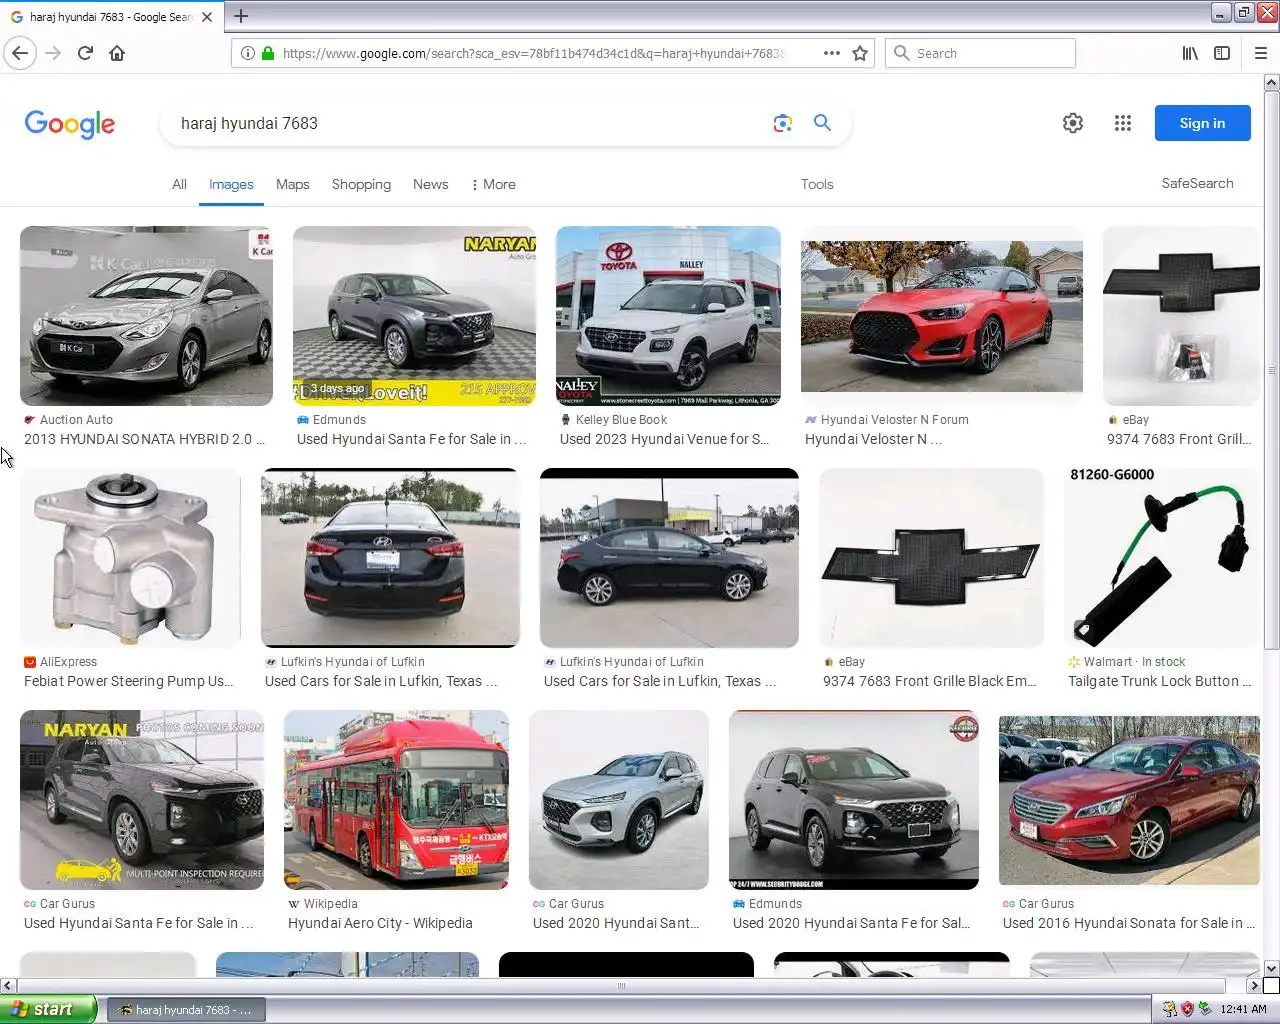The height and width of the screenshot is (1024, 1280).
Task: Open 'Used 2023 Hyundai Venue for S...' link
Action: tap(664, 439)
